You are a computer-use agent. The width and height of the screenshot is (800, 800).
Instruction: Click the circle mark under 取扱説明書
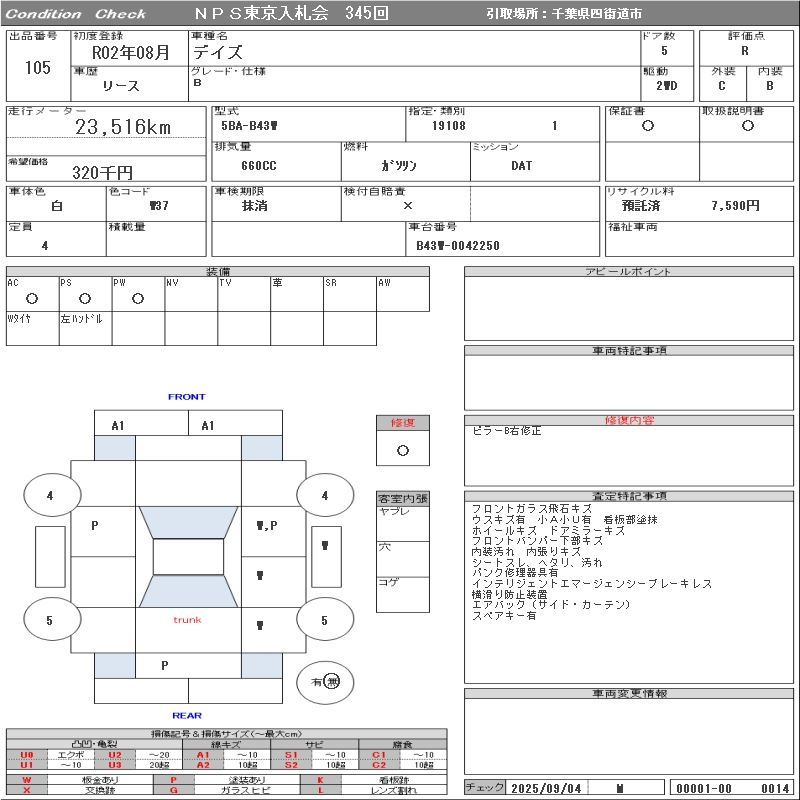point(747,126)
